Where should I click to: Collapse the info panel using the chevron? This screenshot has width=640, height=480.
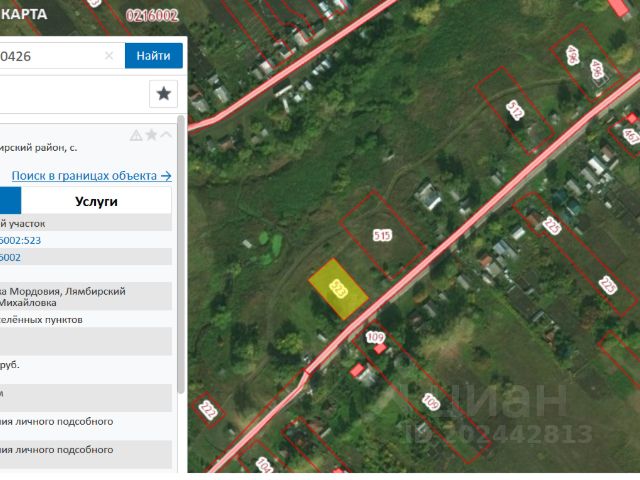click(x=166, y=135)
